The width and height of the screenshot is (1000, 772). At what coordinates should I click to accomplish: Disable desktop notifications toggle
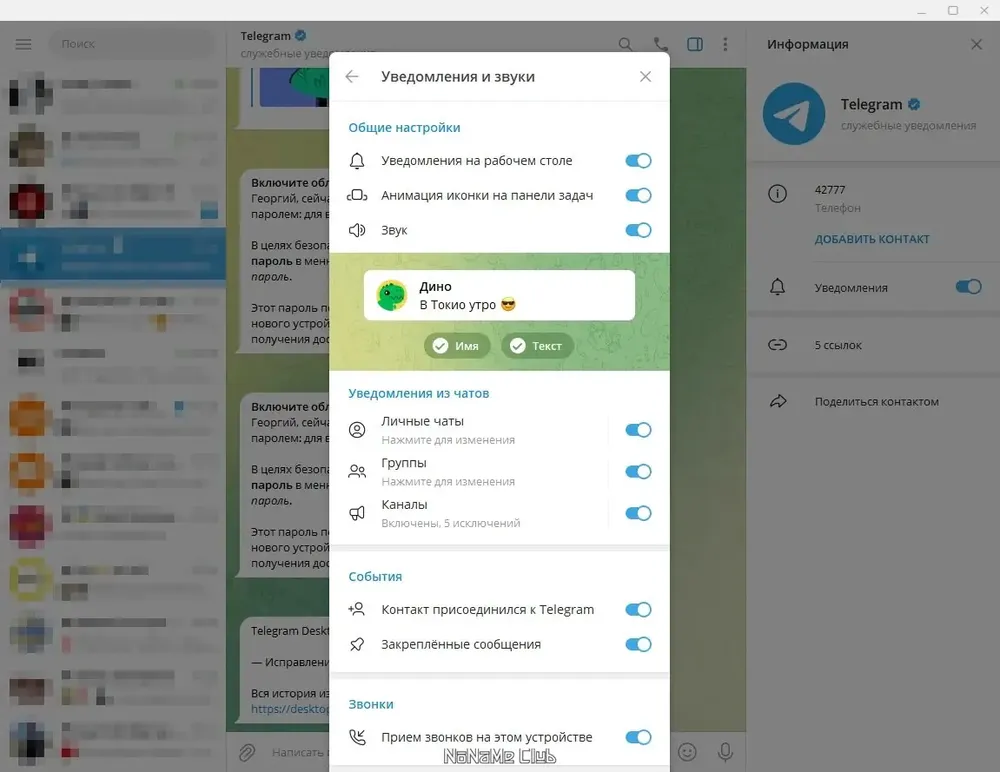[637, 161]
